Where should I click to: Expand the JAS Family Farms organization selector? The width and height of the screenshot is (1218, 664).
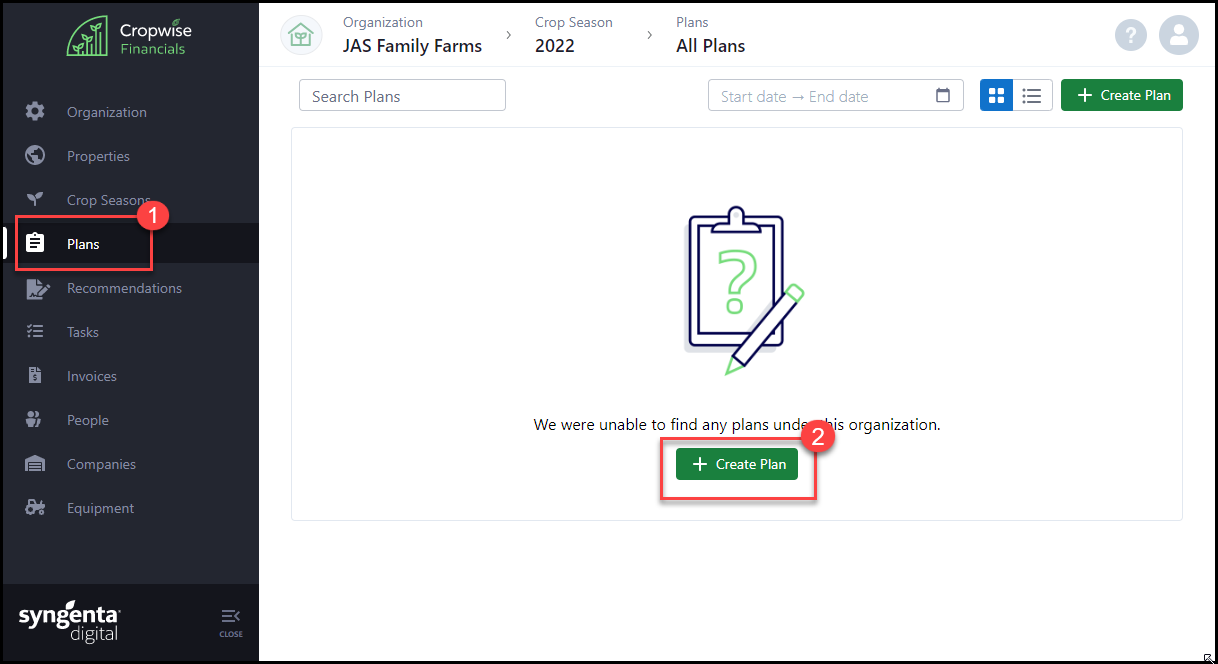(412, 45)
